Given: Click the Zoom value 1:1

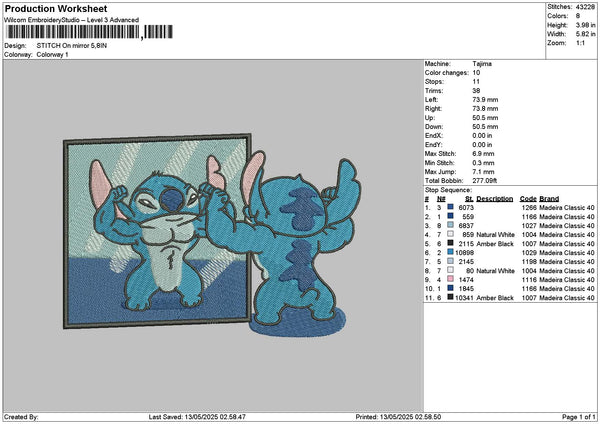Looking at the screenshot, I should [x=580, y=43].
